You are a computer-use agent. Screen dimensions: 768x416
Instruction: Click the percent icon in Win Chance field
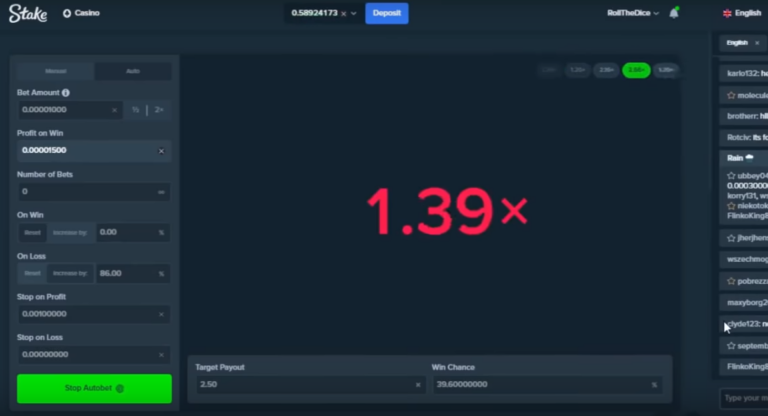pyautogui.click(x=655, y=384)
